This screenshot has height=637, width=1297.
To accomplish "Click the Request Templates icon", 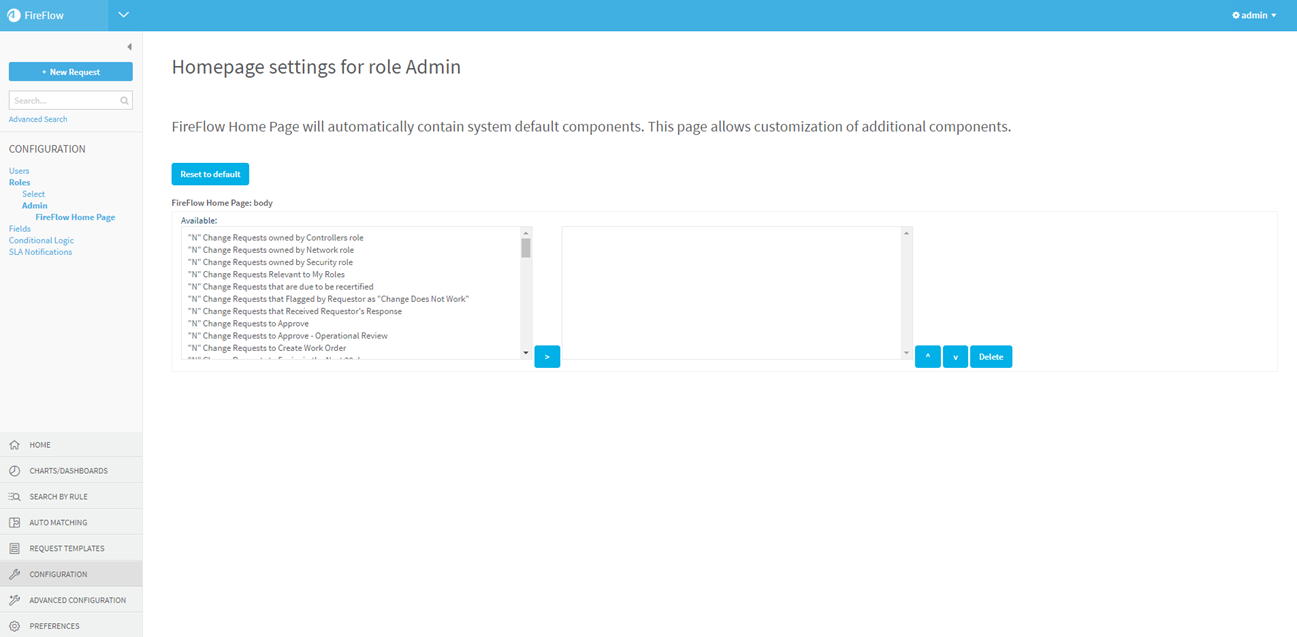I will click(14, 549).
